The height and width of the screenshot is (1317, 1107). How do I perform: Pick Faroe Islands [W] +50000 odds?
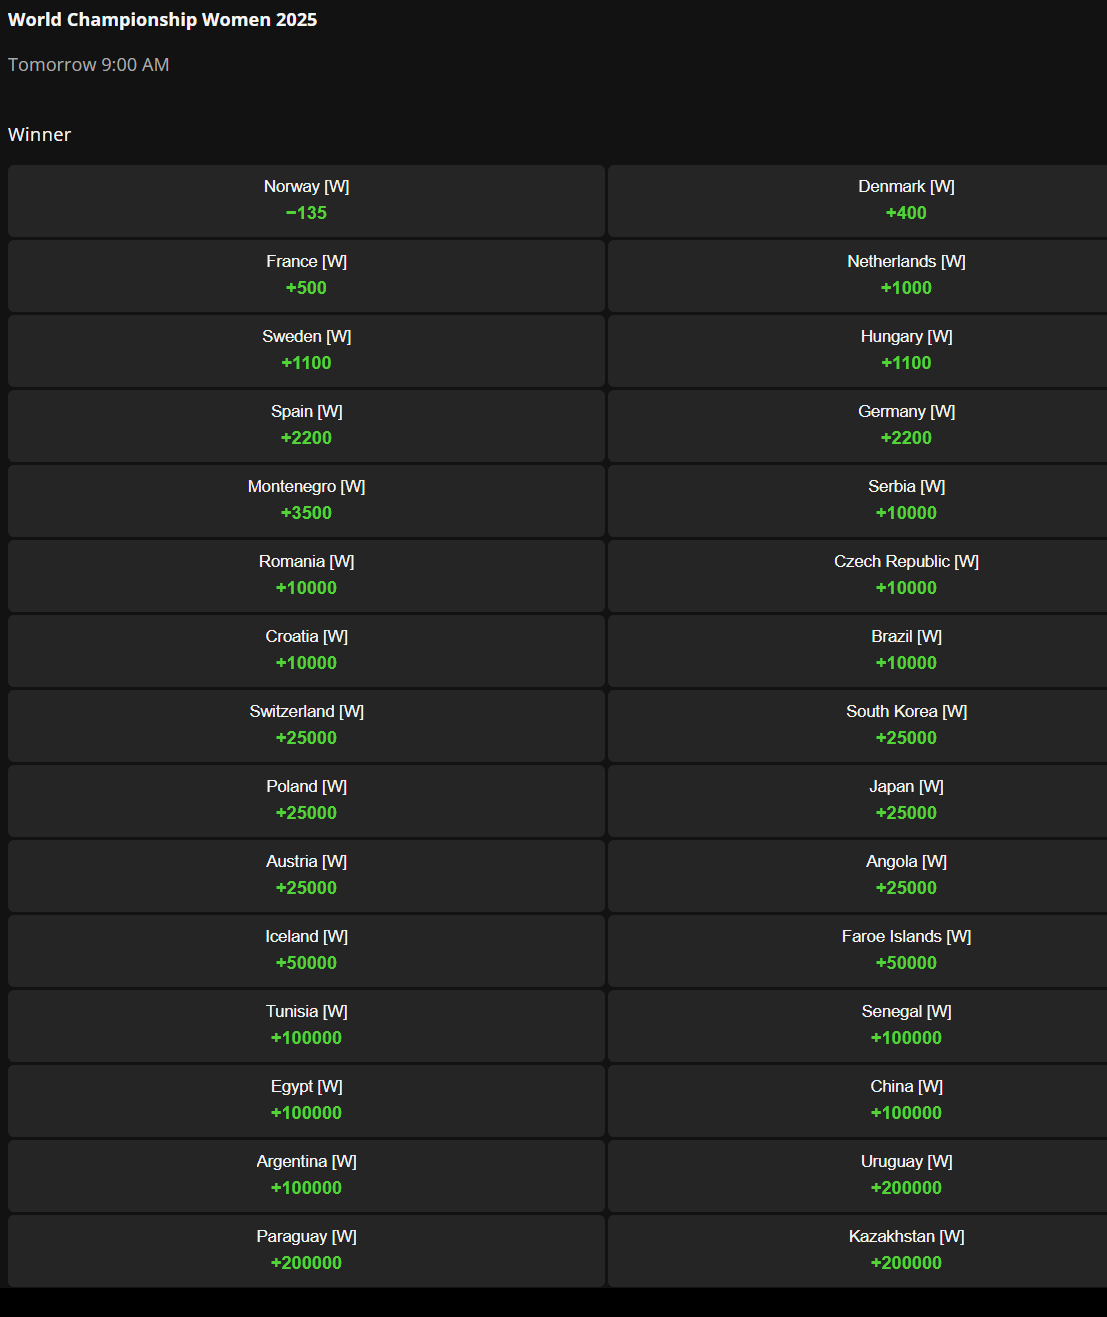click(x=906, y=951)
